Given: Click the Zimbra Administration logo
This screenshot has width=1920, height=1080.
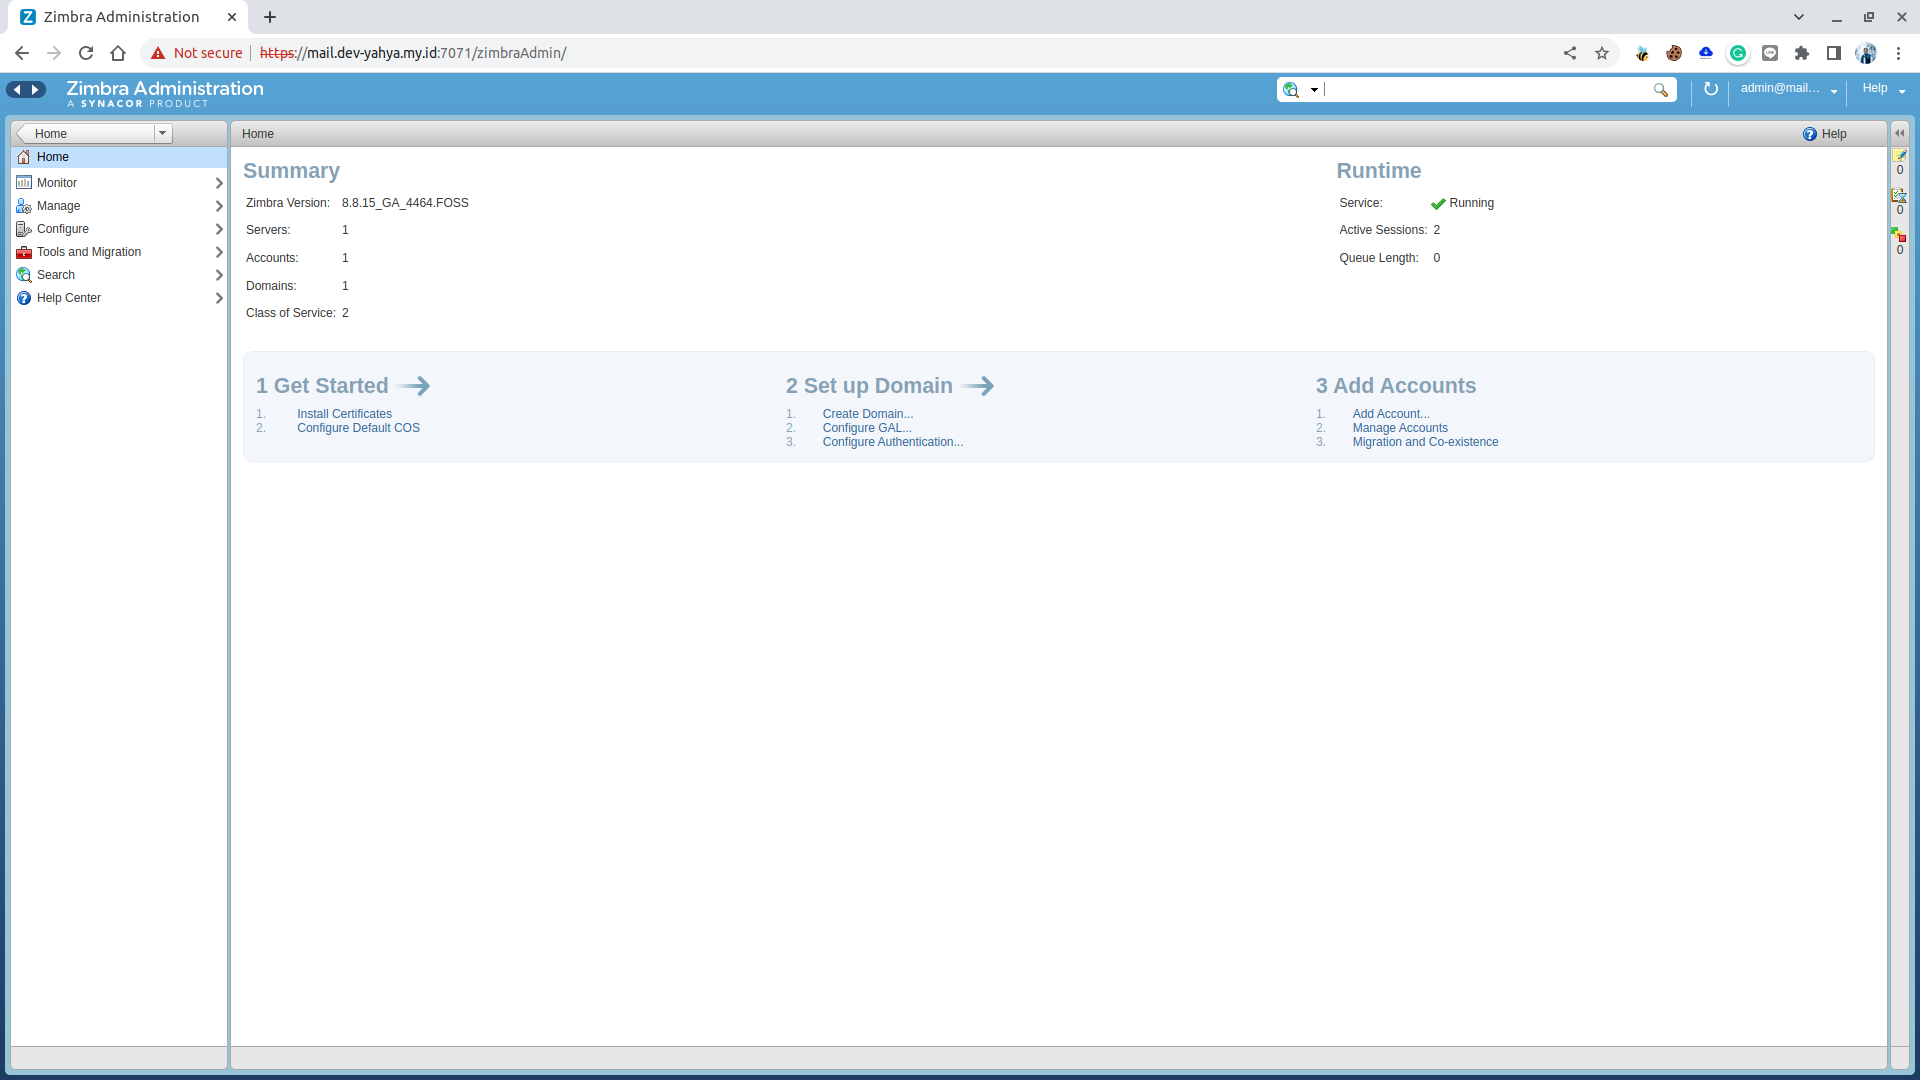Looking at the screenshot, I should [x=165, y=93].
